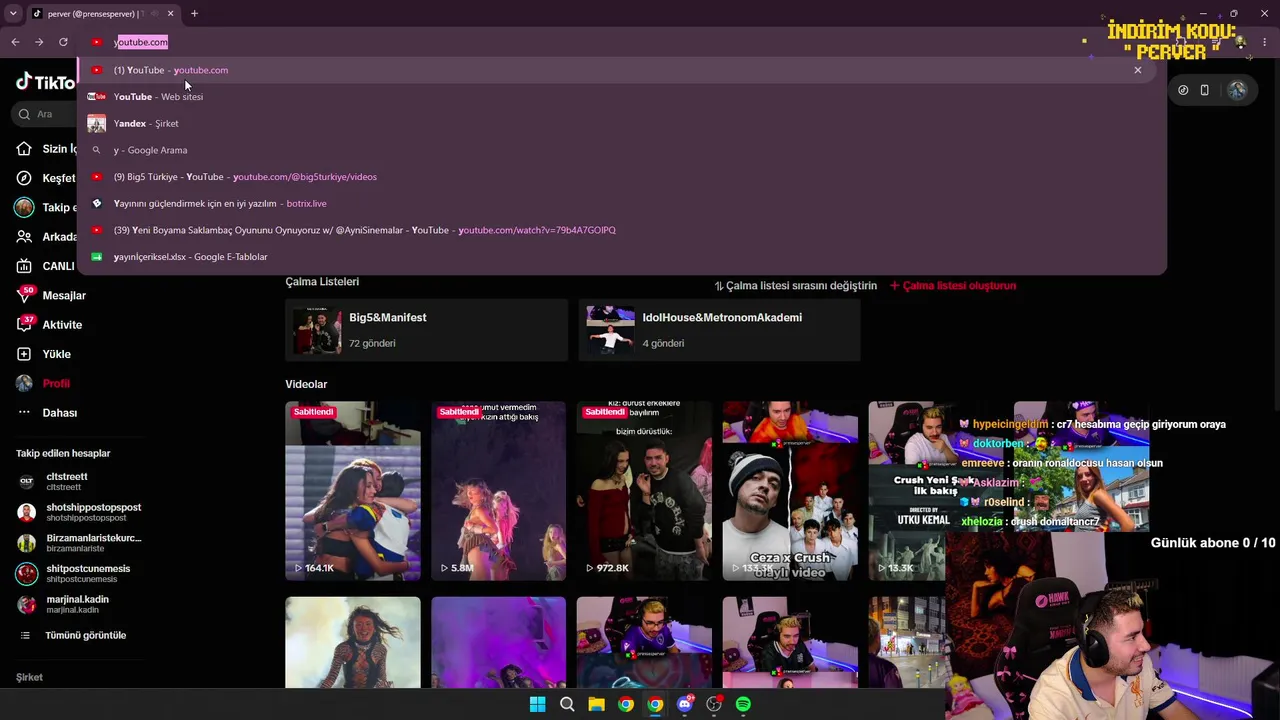Open a new browser tab
Image resolution: width=1280 pixels, height=720 pixels.
tap(194, 13)
